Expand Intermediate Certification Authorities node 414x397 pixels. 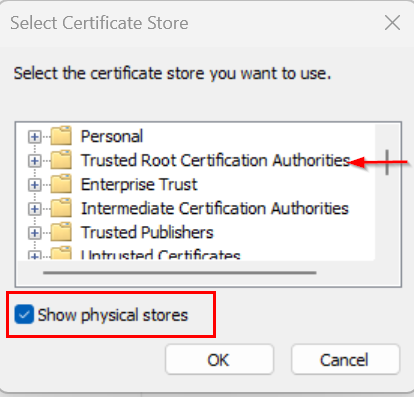coord(34,209)
